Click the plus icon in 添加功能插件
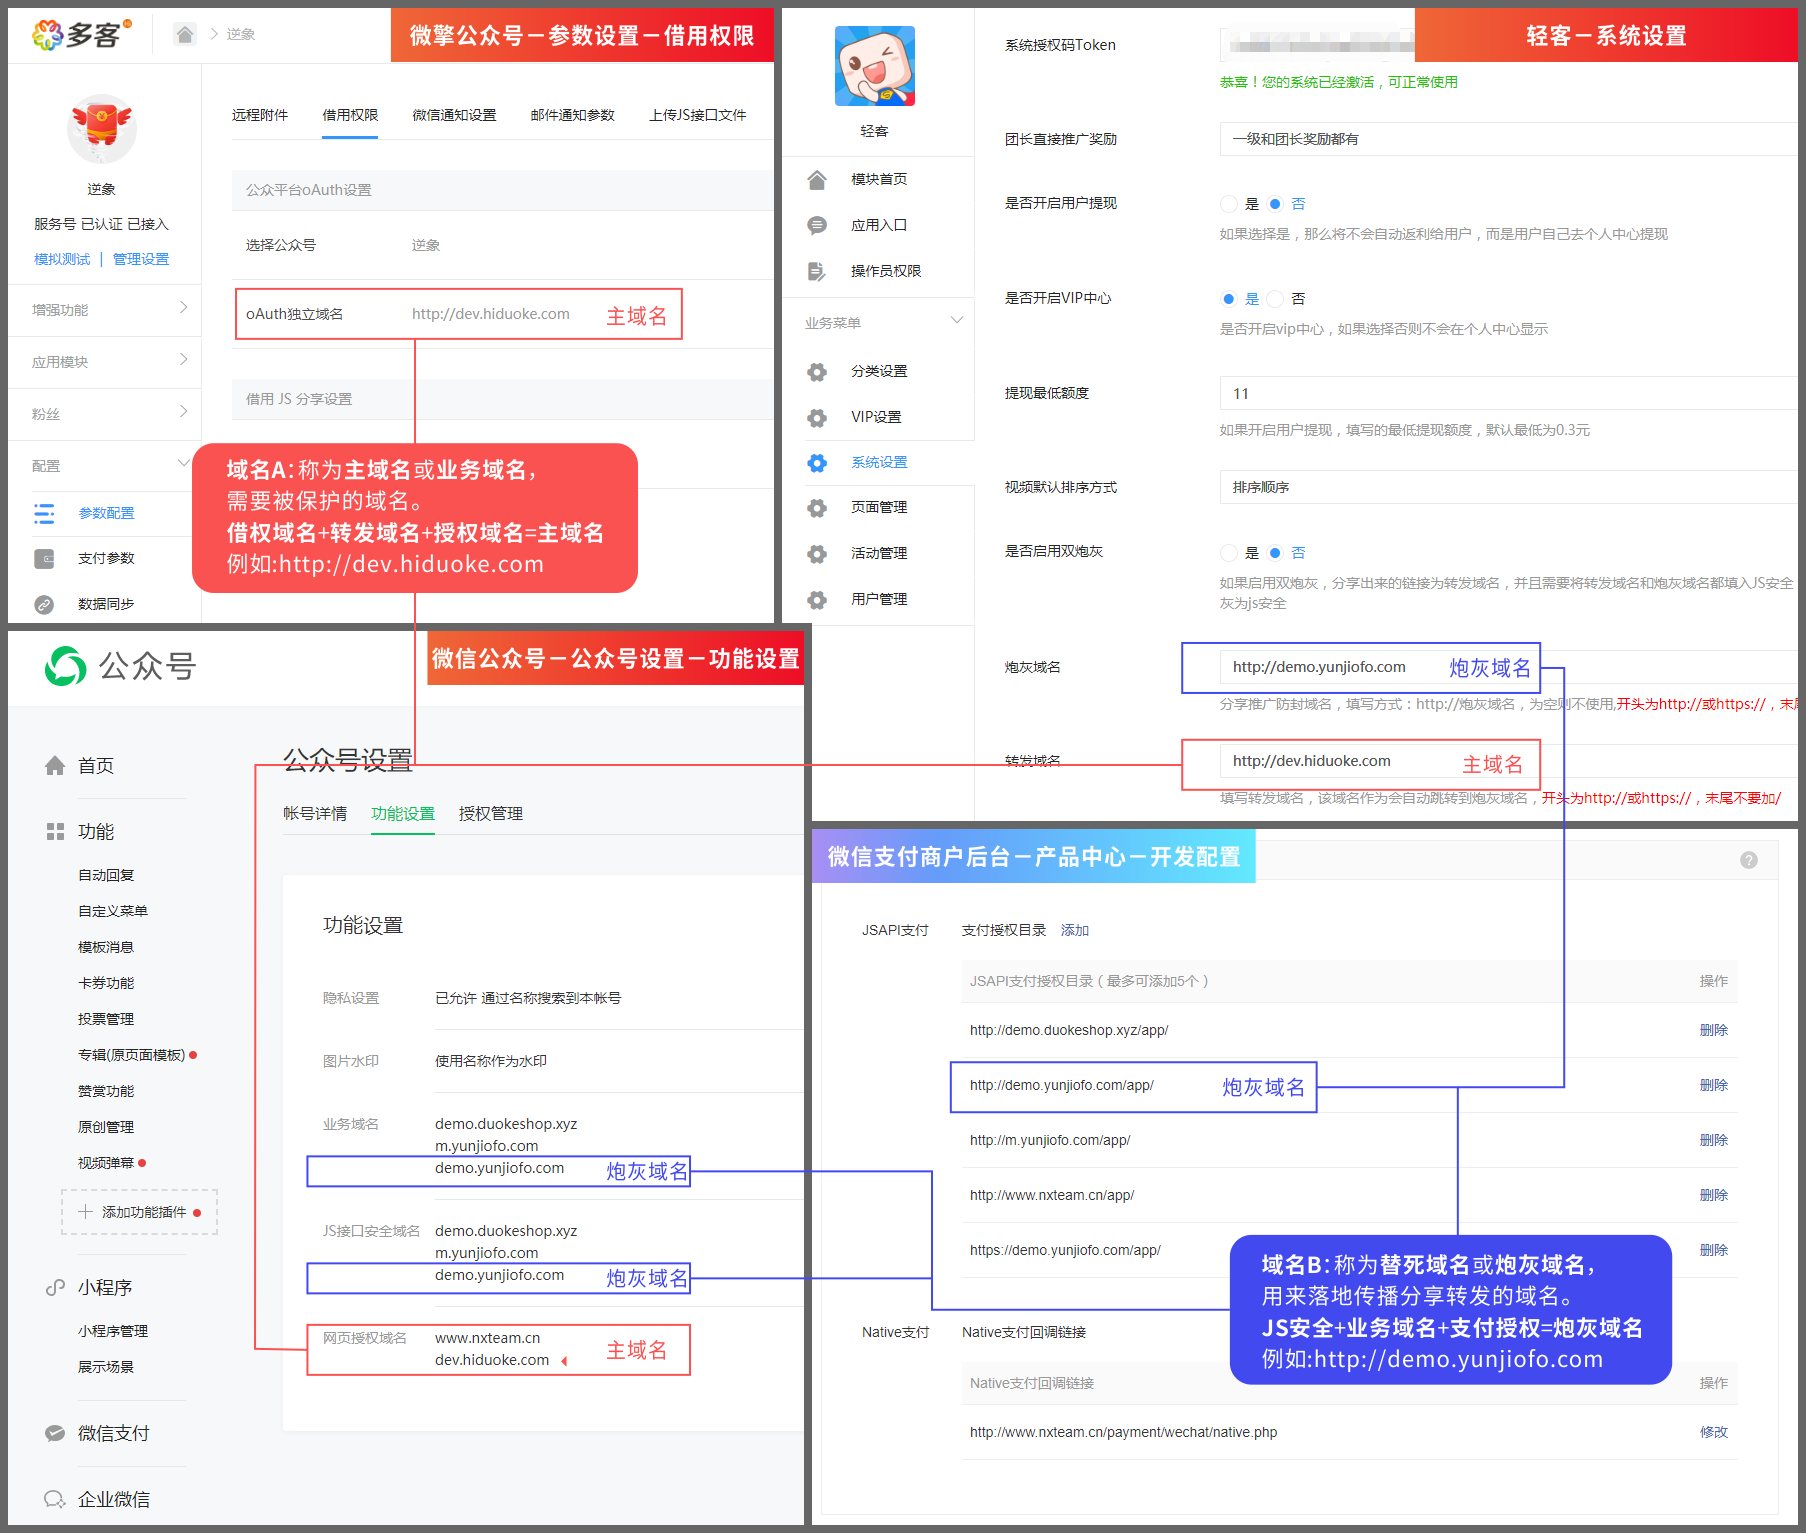Screen dimensions: 1806x1533 [86, 1212]
